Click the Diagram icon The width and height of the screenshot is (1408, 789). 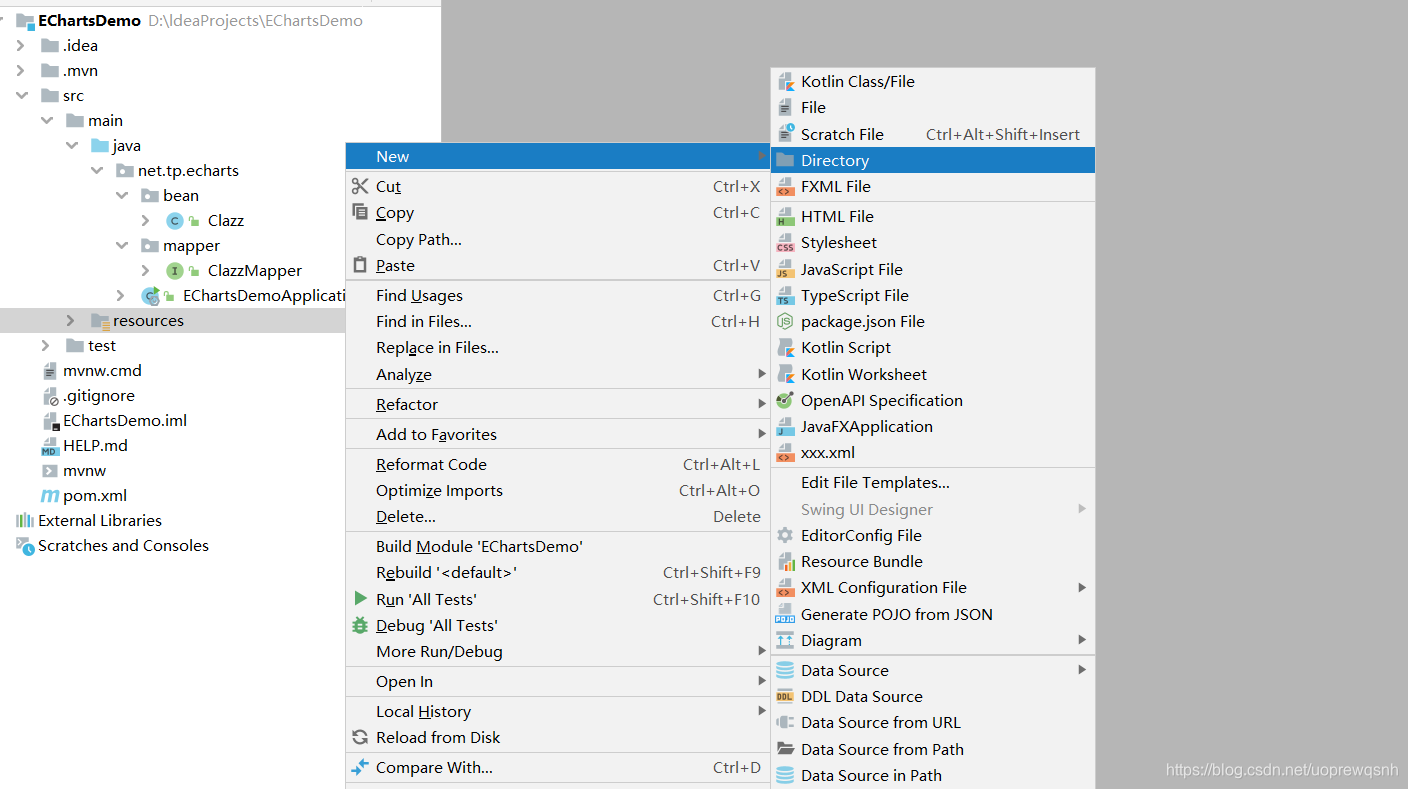point(785,641)
